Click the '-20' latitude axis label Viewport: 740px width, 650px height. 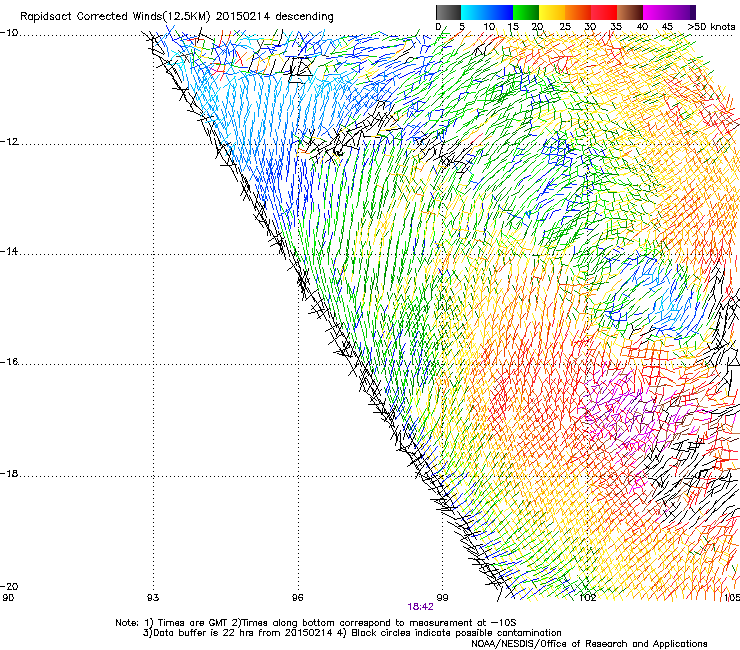[9, 586]
